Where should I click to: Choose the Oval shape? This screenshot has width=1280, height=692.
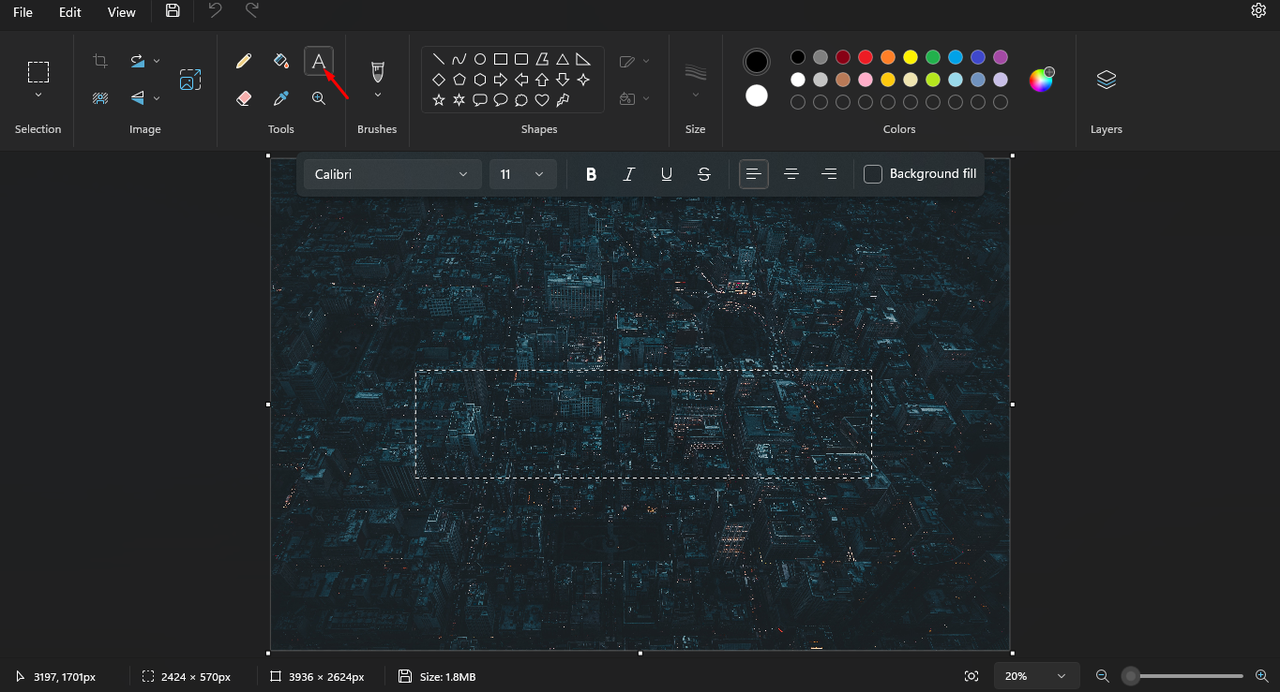click(x=480, y=59)
